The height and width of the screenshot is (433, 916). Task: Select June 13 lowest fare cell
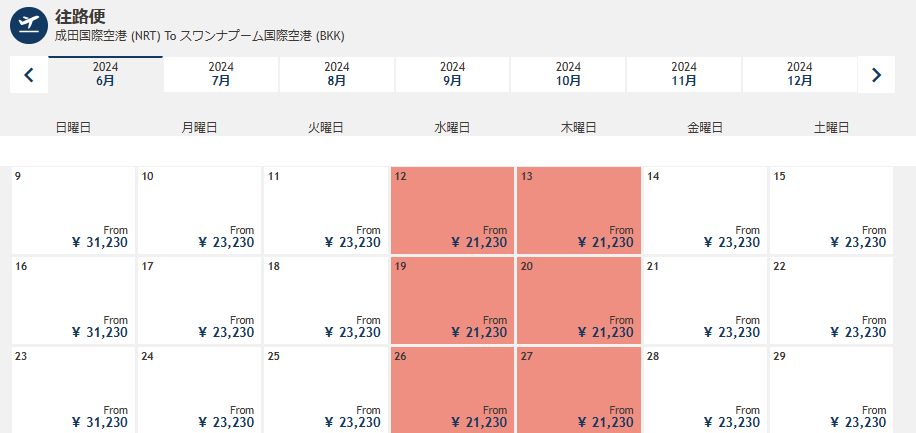[578, 210]
